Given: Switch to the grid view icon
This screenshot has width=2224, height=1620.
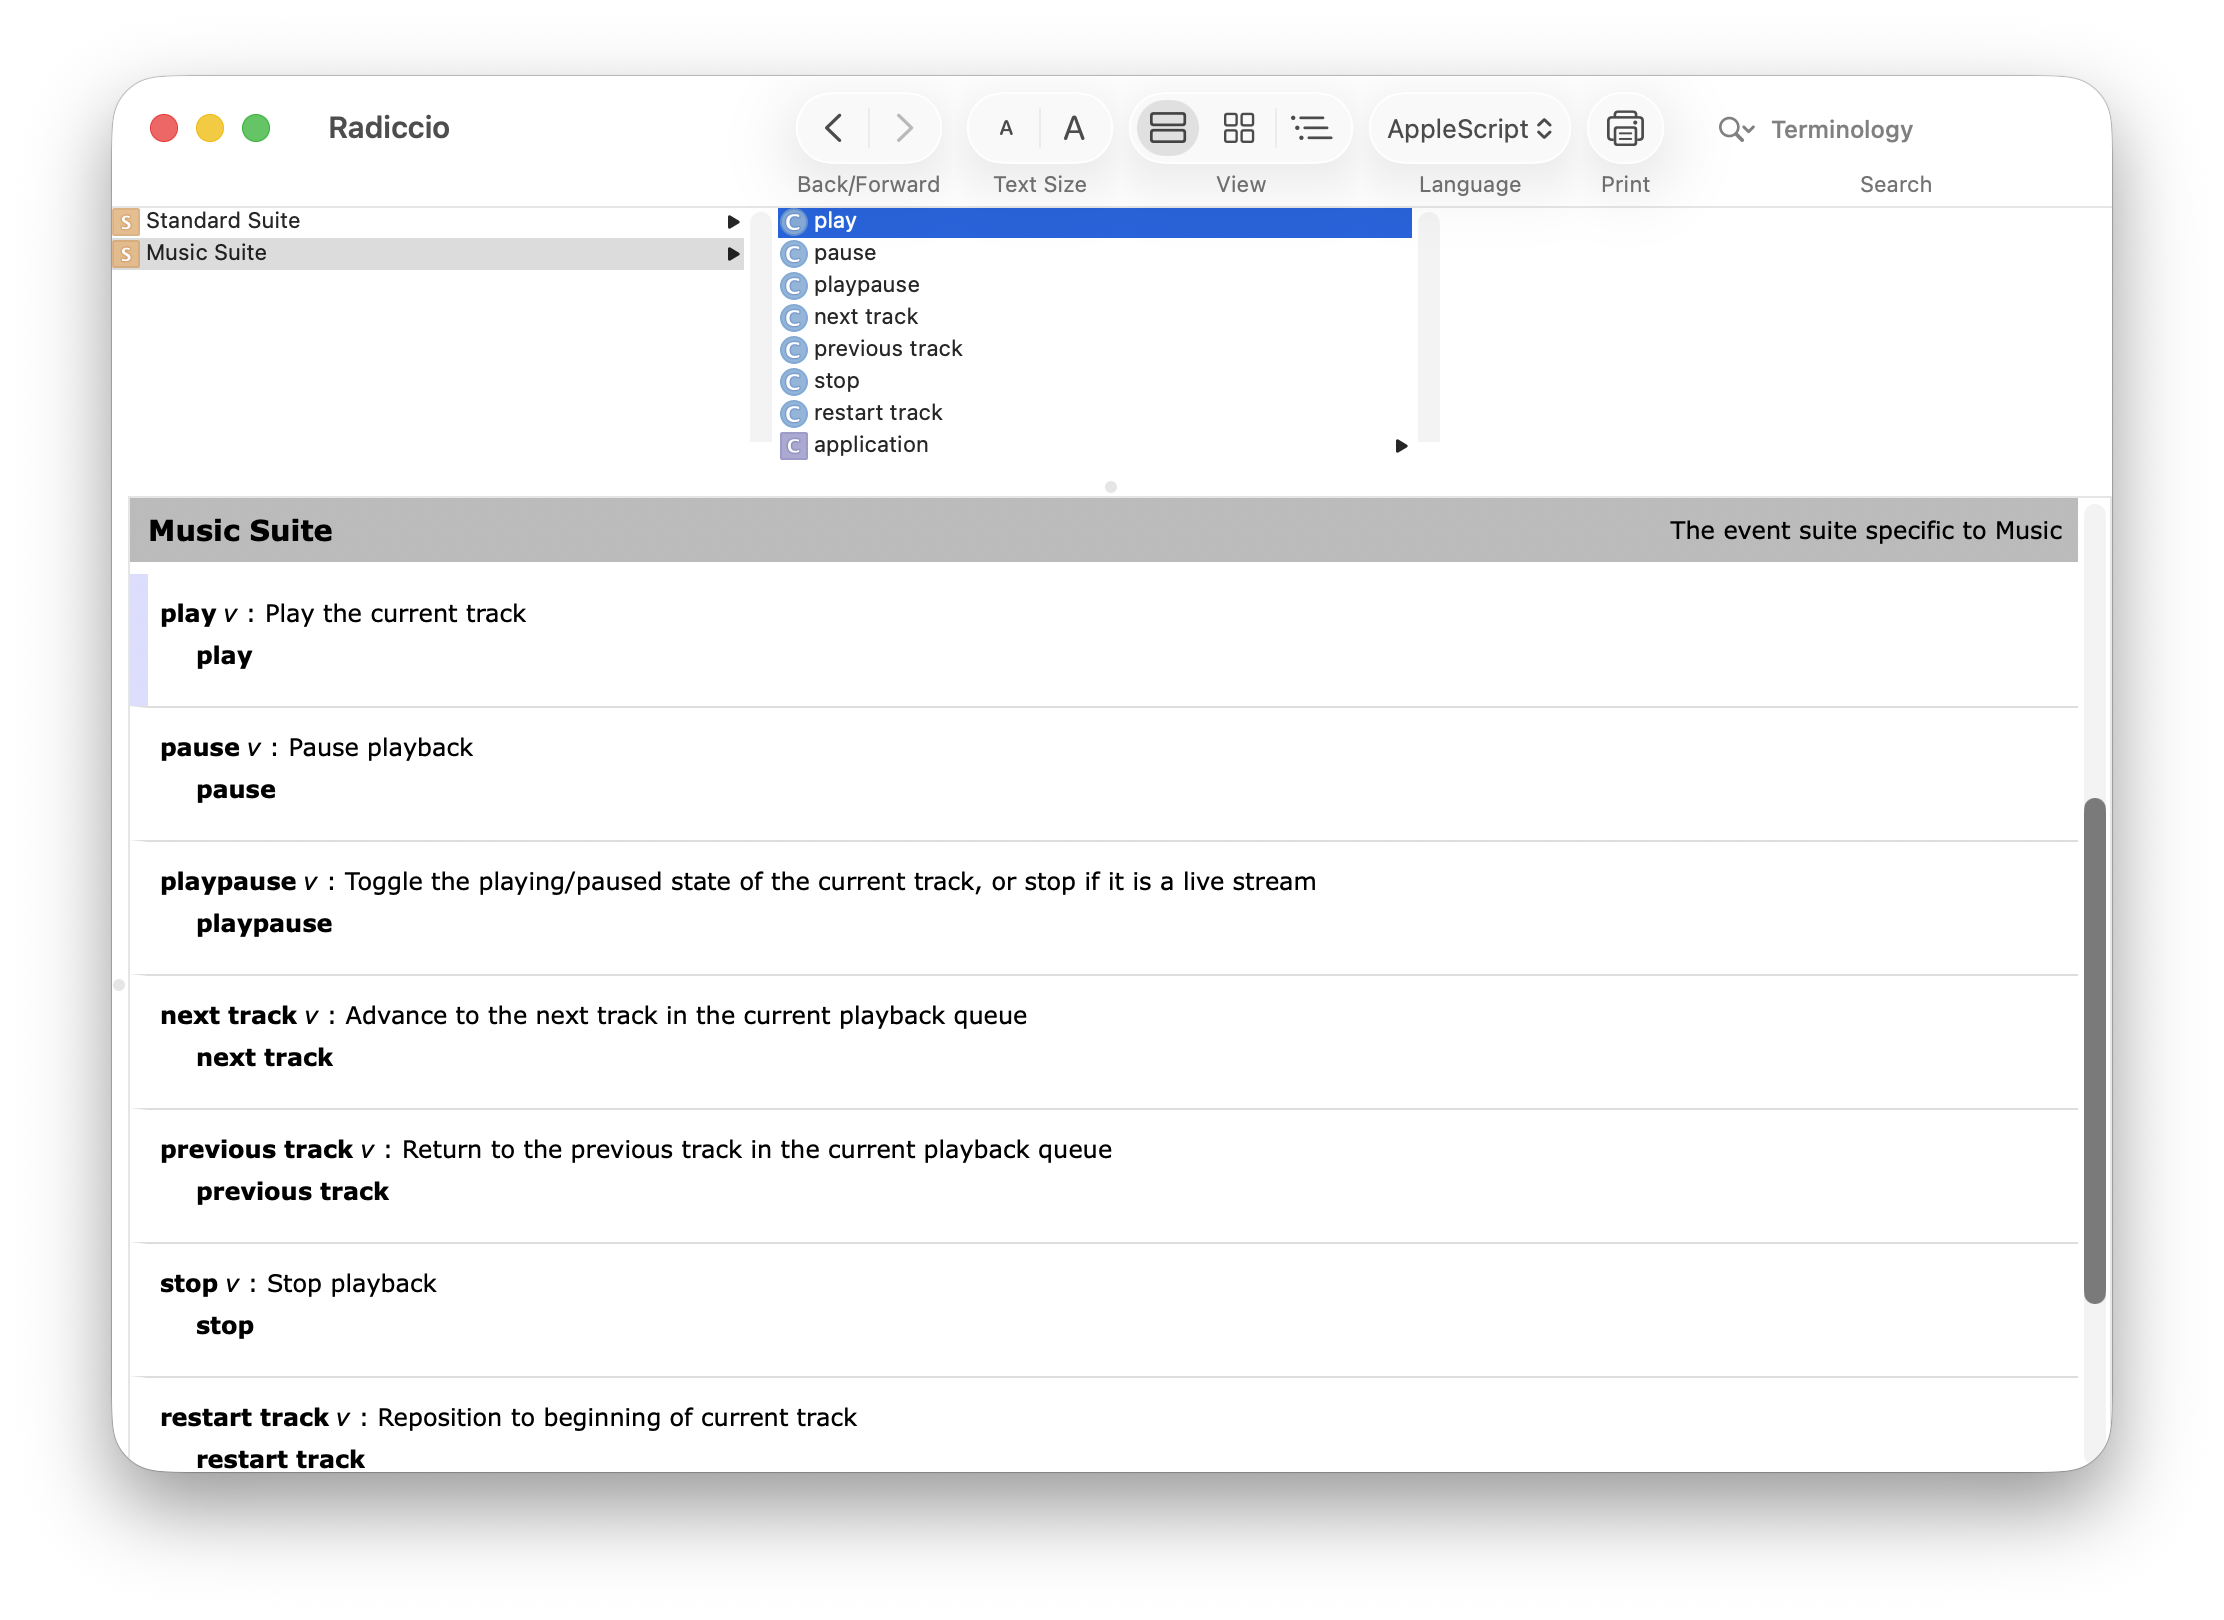Looking at the screenshot, I should tap(1238, 128).
